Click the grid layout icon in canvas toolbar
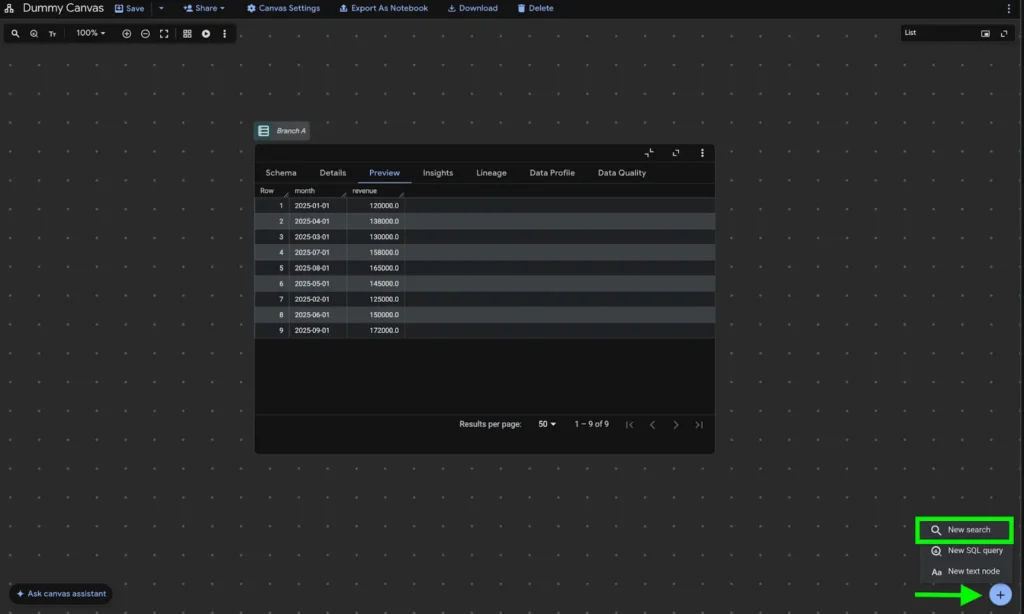This screenshot has width=1024, height=614. click(x=187, y=34)
